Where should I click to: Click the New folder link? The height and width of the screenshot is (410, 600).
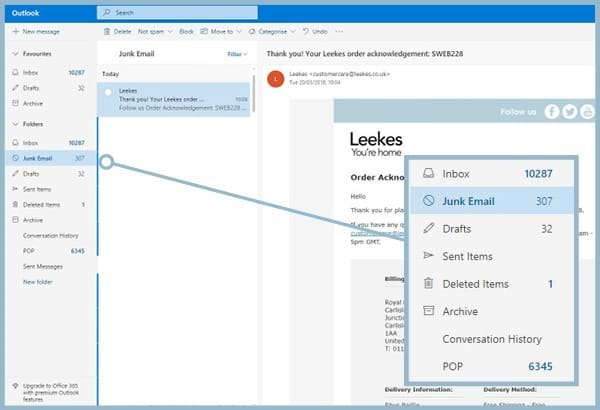coord(38,282)
